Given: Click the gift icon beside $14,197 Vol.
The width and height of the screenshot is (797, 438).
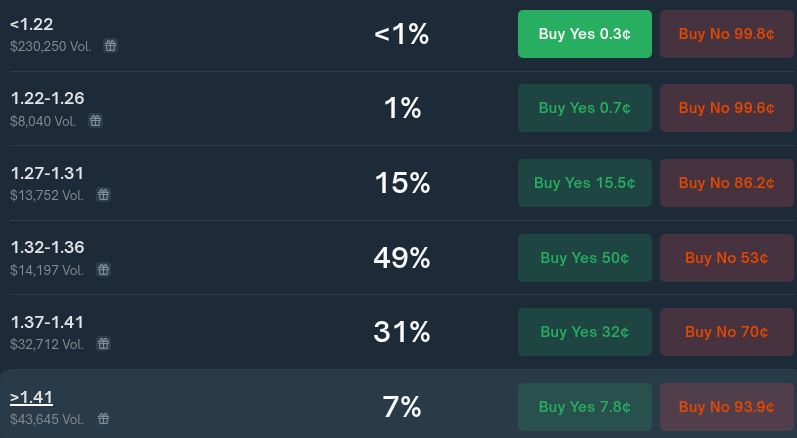Looking at the screenshot, I should coord(103,269).
